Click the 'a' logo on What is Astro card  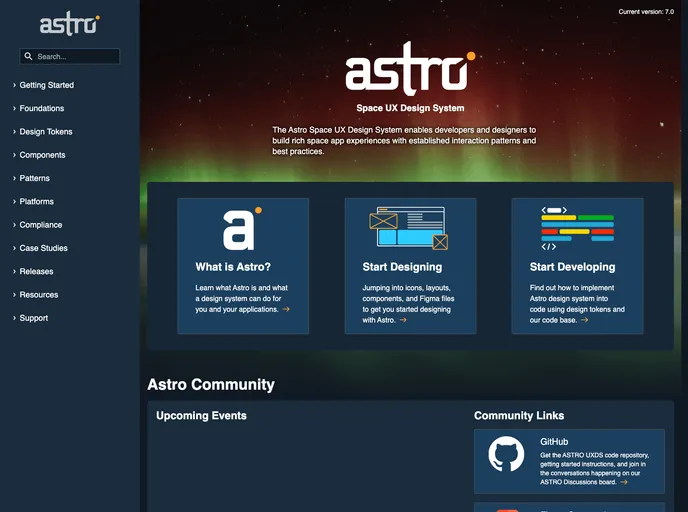[x=242, y=229]
